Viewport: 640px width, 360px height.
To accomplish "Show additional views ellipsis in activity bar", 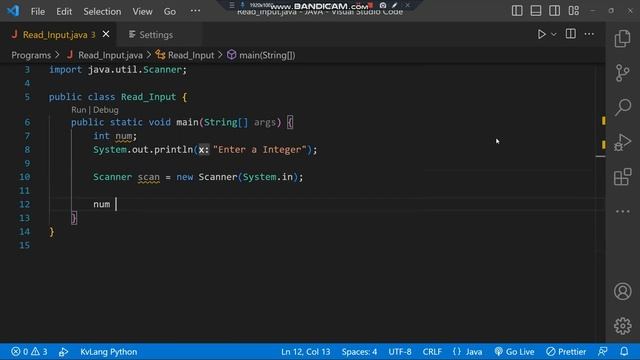I will coord(623,211).
